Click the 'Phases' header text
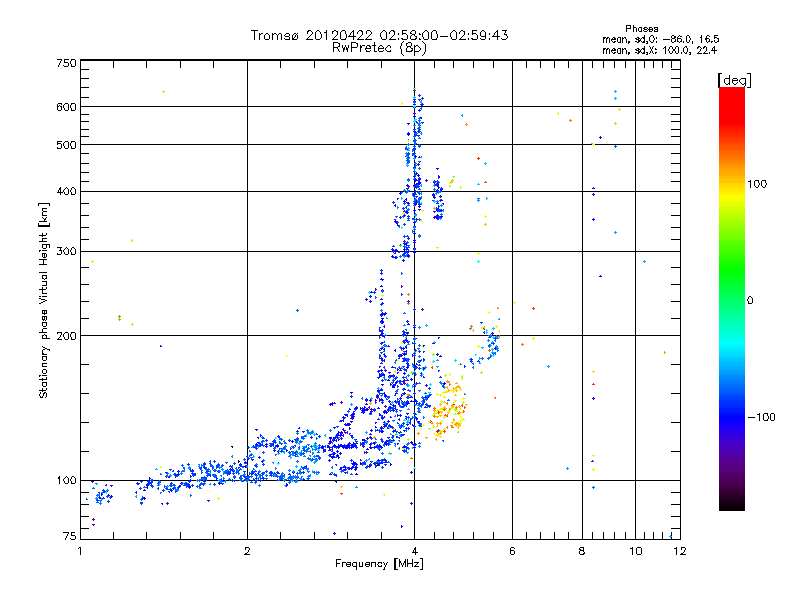This screenshot has width=800, height=600. click(x=642, y=29)
